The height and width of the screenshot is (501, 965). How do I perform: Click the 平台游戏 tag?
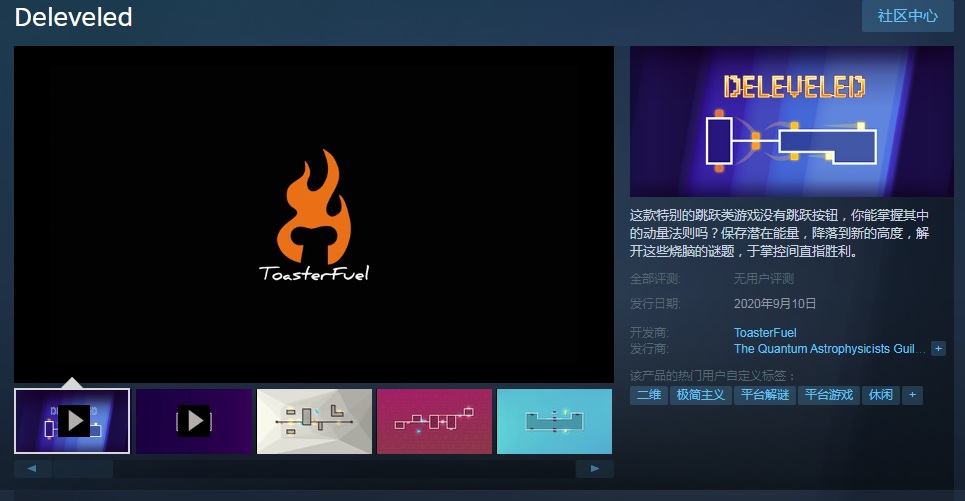click(x=829, y=395)
